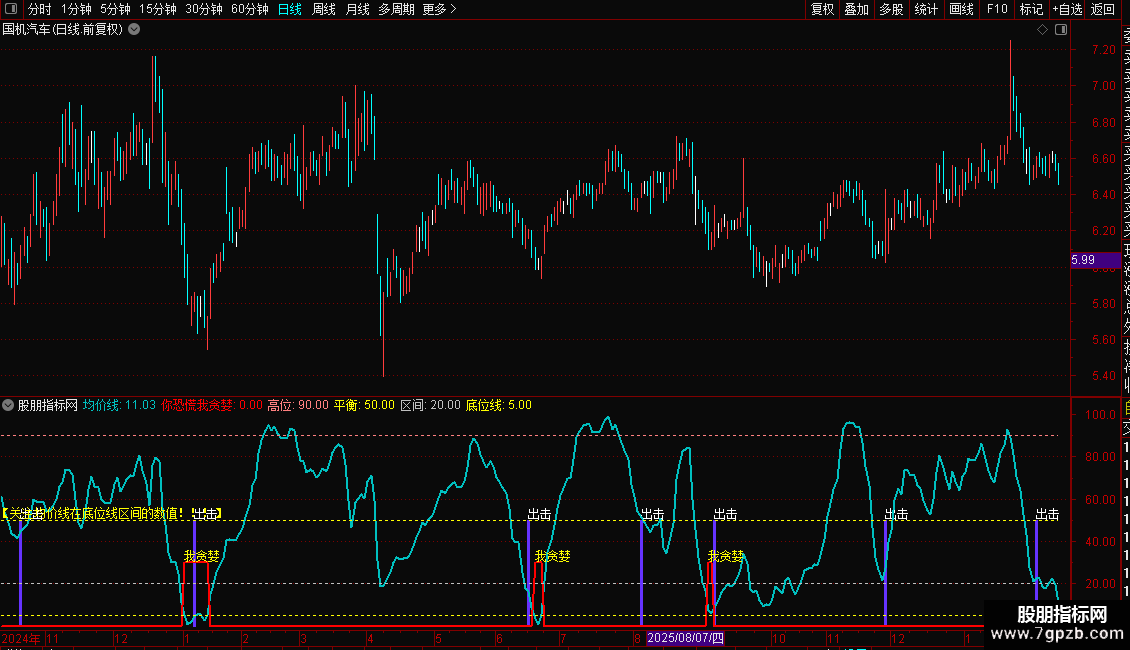The width and height of the screenshot is (1130, 650).
Task: Select the 60分钟 period tab
Action: click(250, 10)
